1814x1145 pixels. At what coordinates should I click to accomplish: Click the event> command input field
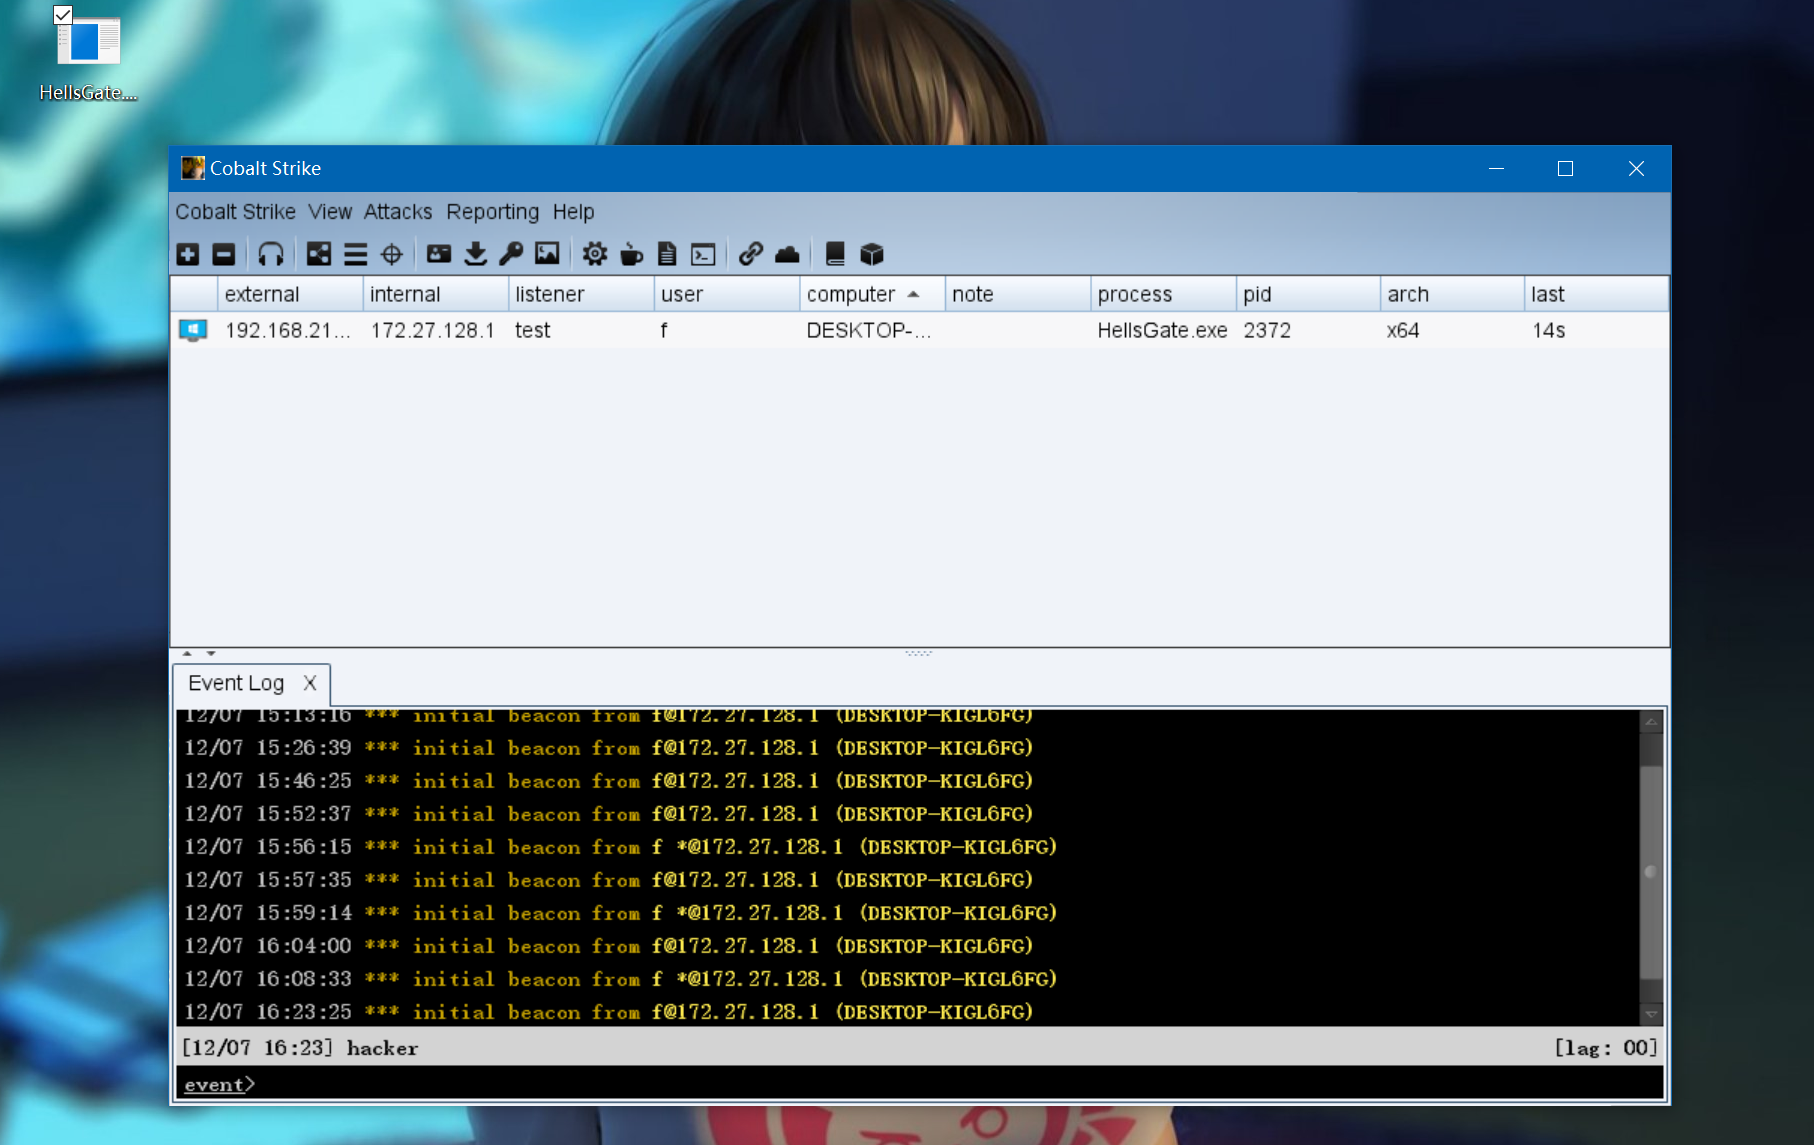point(919,1084)
